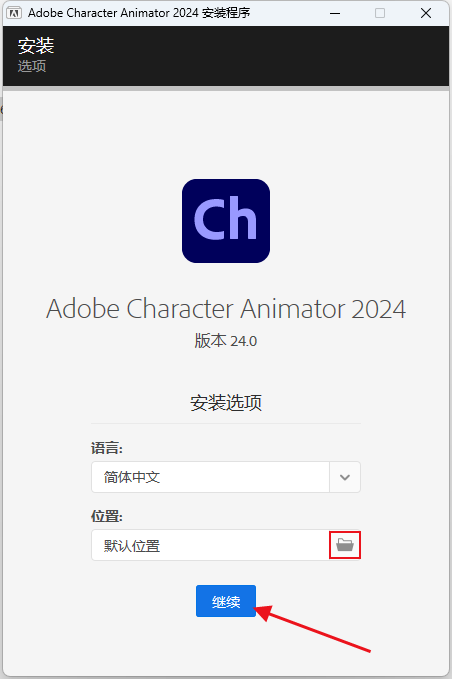Image resolution: width=452 pixels, height=679 pixels.
Task: Click the disabled maximize window button
Action: point(380,13)
